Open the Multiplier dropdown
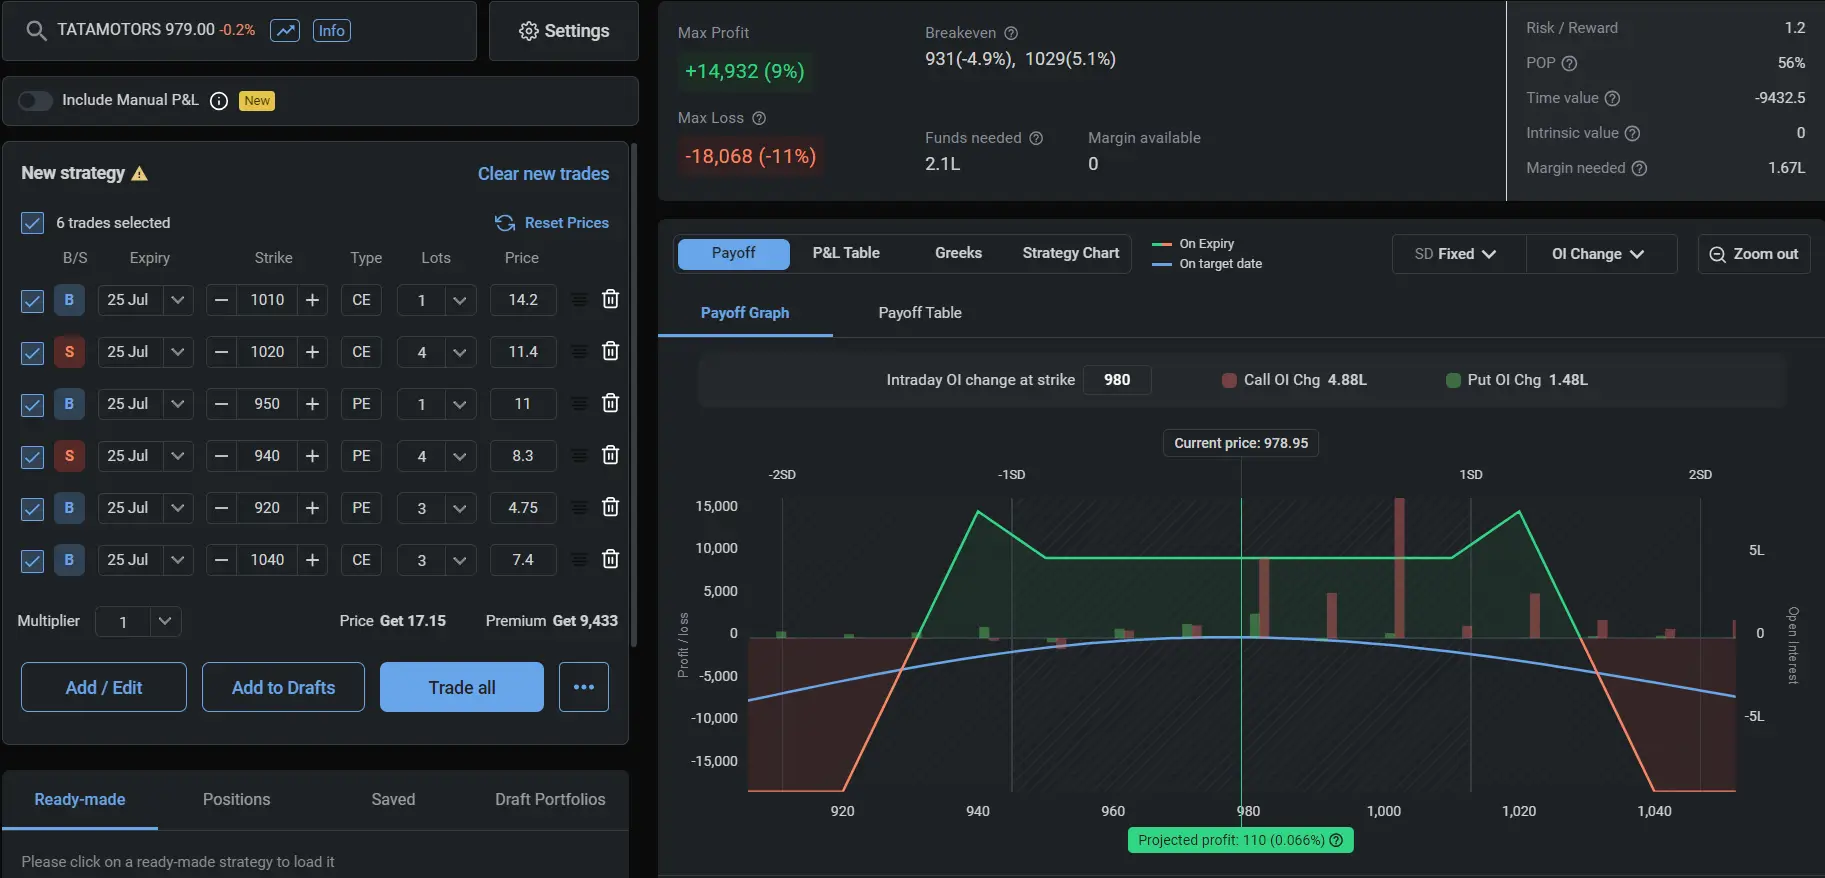This screenshot has width=1825, height=878. [164, 621]
